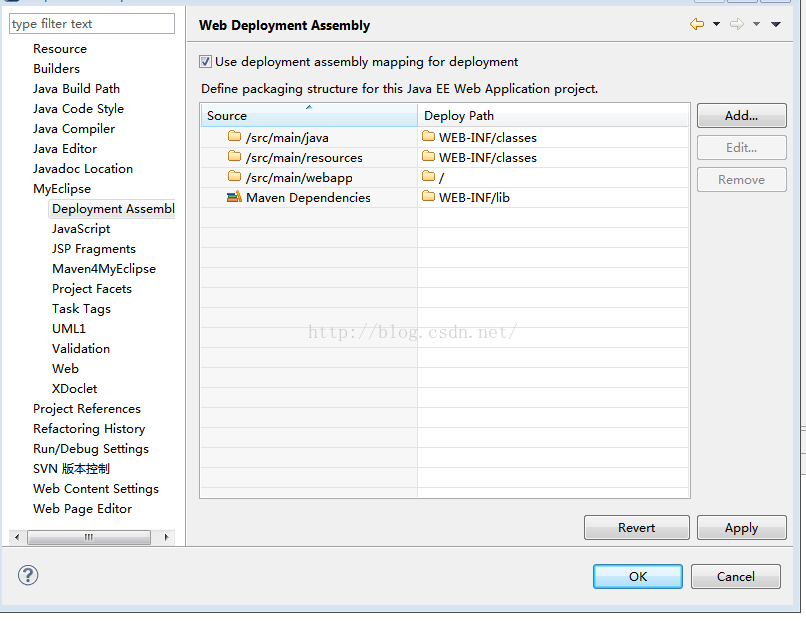
Task: Click the Maven Dependencies library icon
Action: click(x=234, y=196)
